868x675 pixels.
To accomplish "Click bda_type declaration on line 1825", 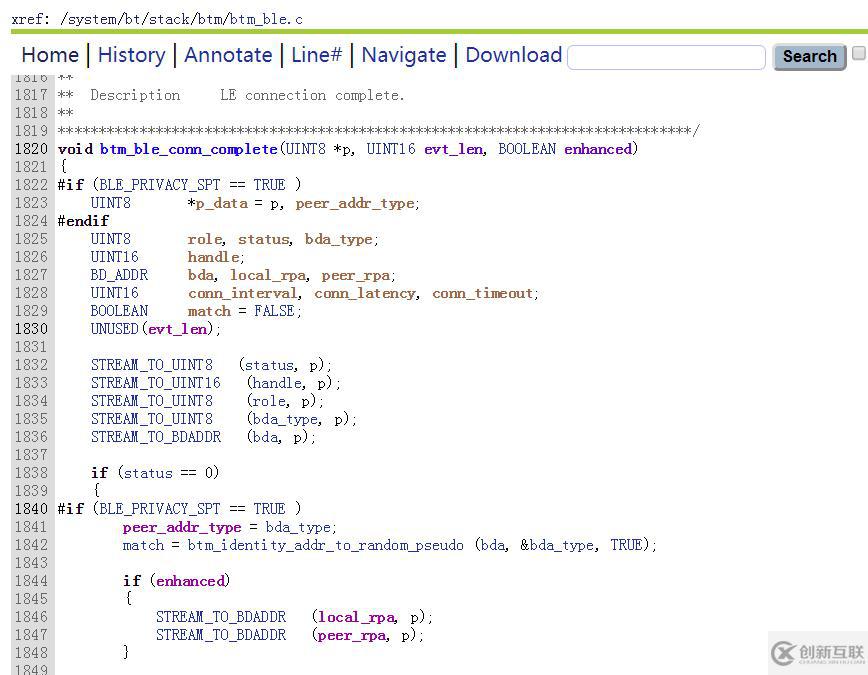I will tap(339, 240).
